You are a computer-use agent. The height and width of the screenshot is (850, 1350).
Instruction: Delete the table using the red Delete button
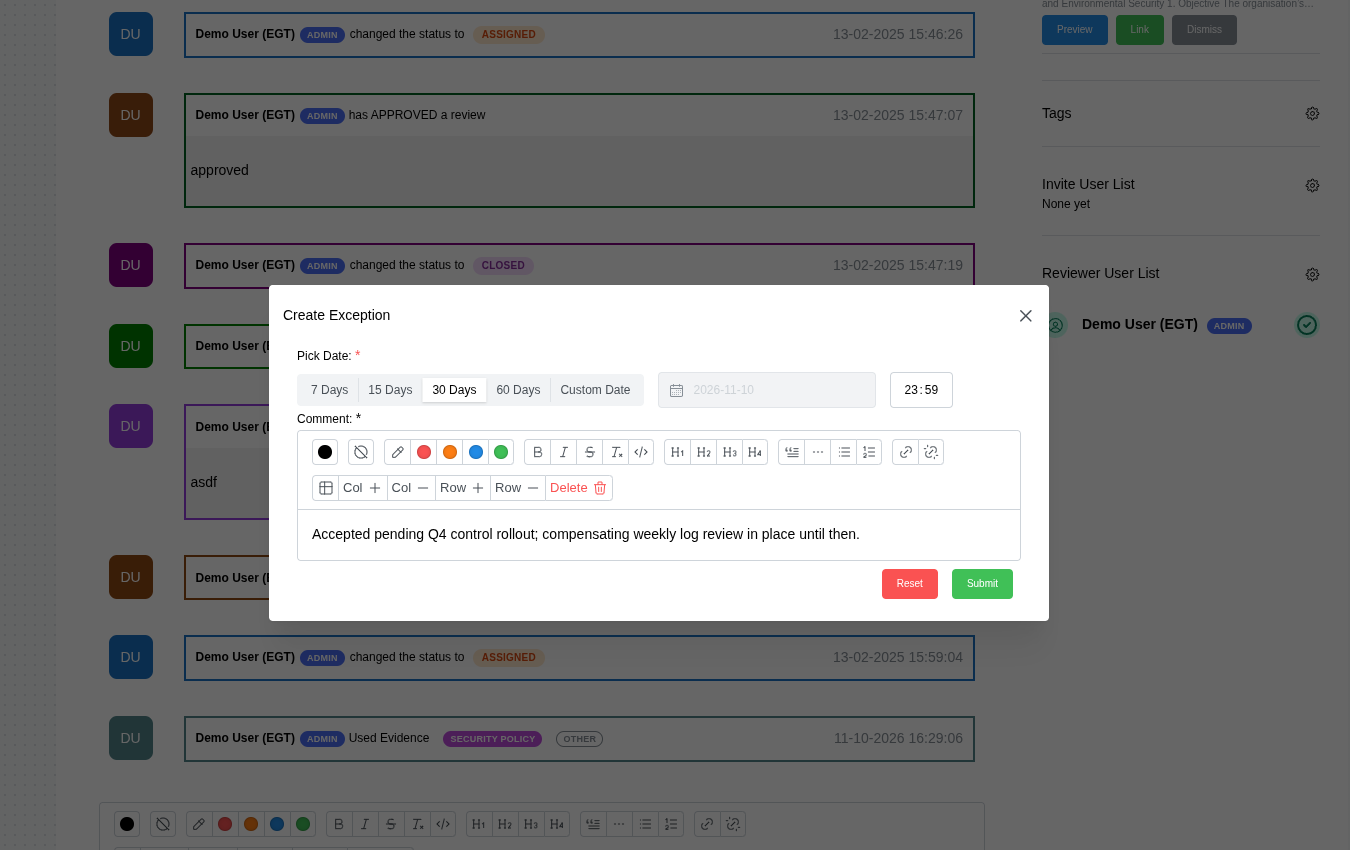pos(579,488)
